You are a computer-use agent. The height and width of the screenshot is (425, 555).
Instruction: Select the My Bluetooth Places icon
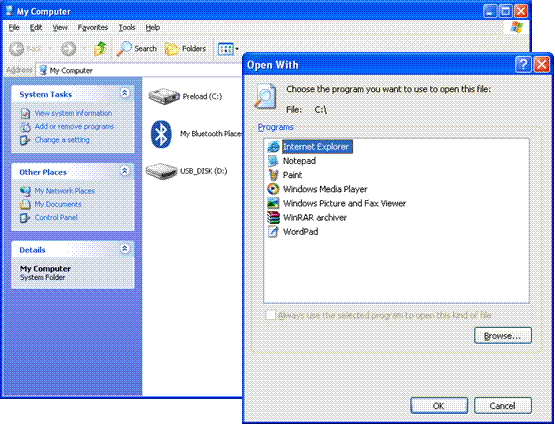pos(161,134)
